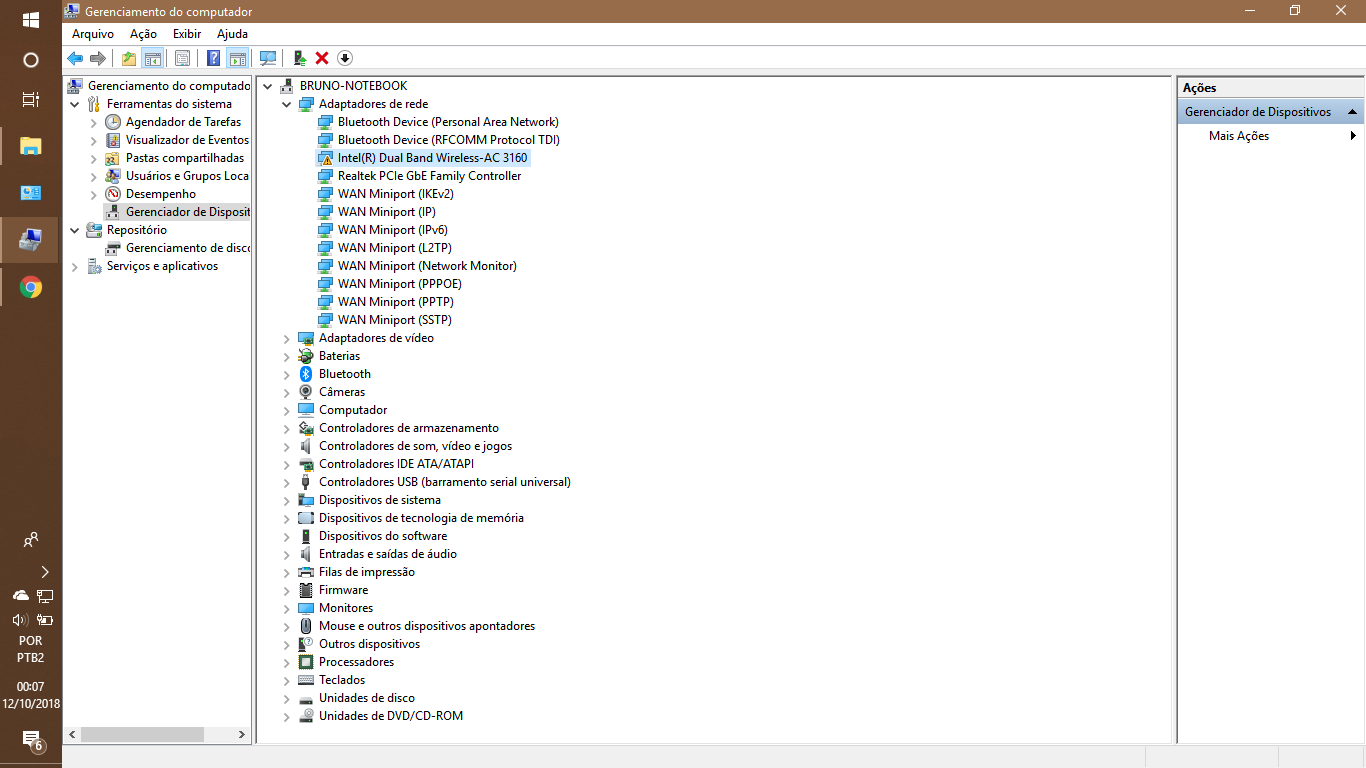1366x768 pixels.
Task: Click the Unidades de DVD/CD-ROM disc icon
Action: pos(306,716)
